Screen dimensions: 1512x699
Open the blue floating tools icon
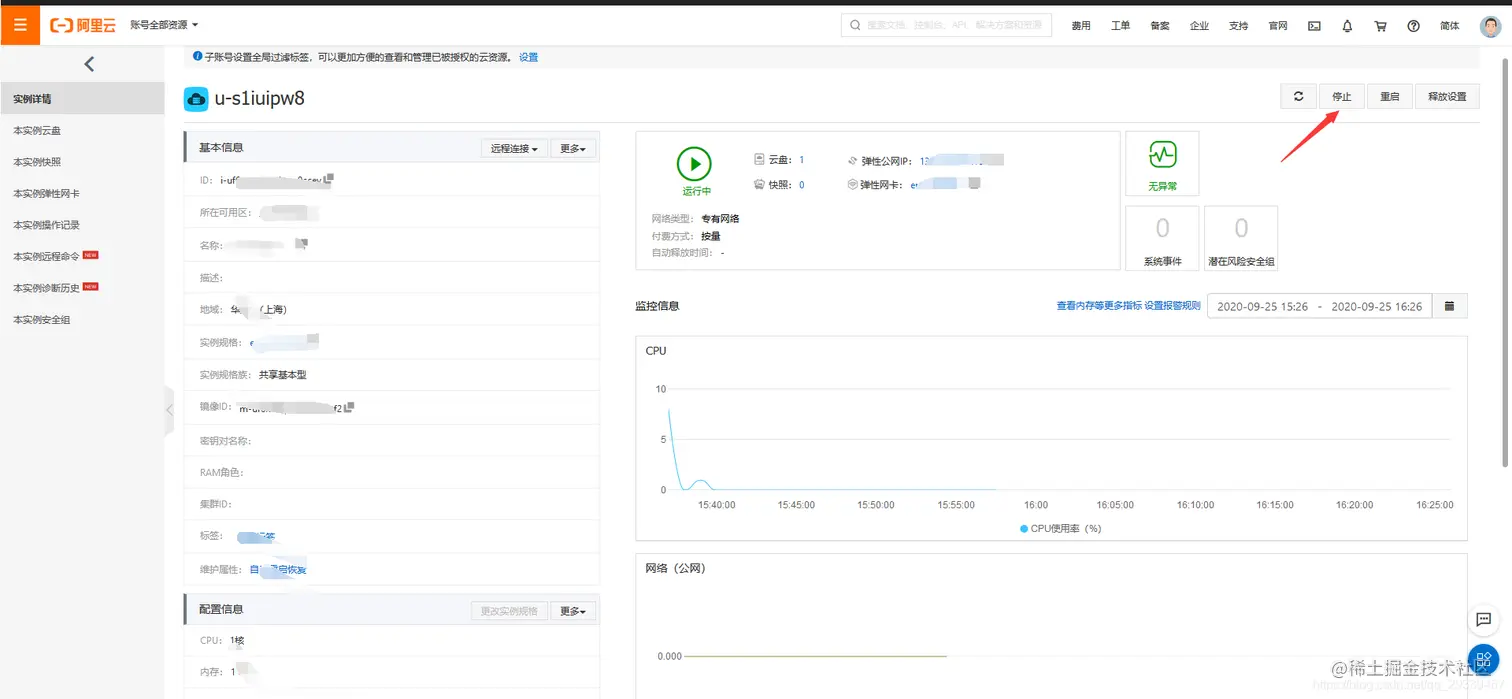point(1484,659)
